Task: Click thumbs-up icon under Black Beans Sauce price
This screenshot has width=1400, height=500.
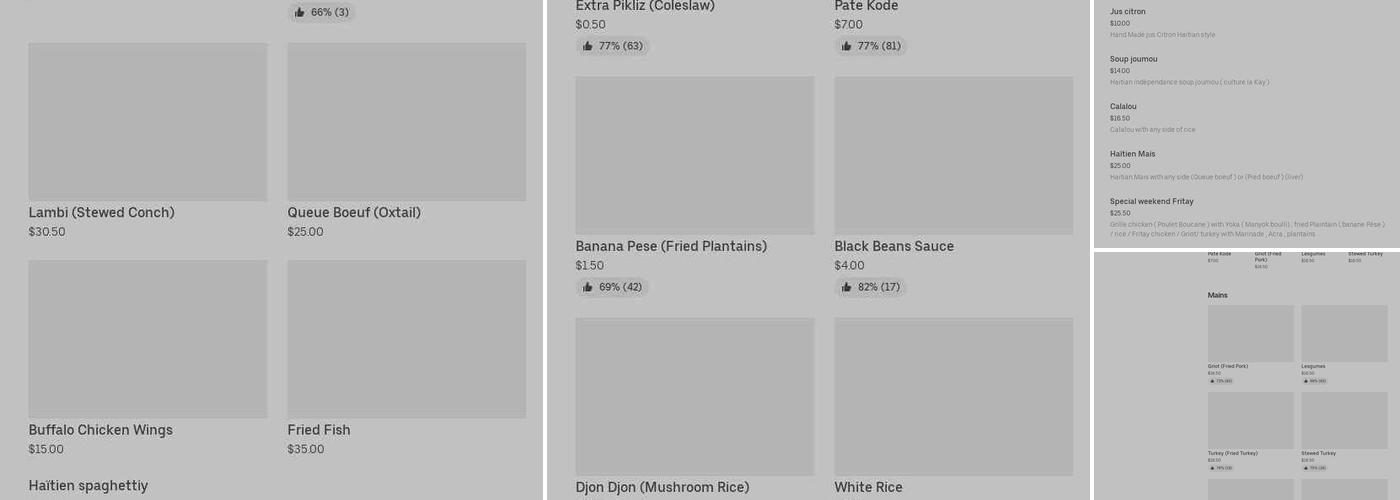Action: (x=847, y=287)
